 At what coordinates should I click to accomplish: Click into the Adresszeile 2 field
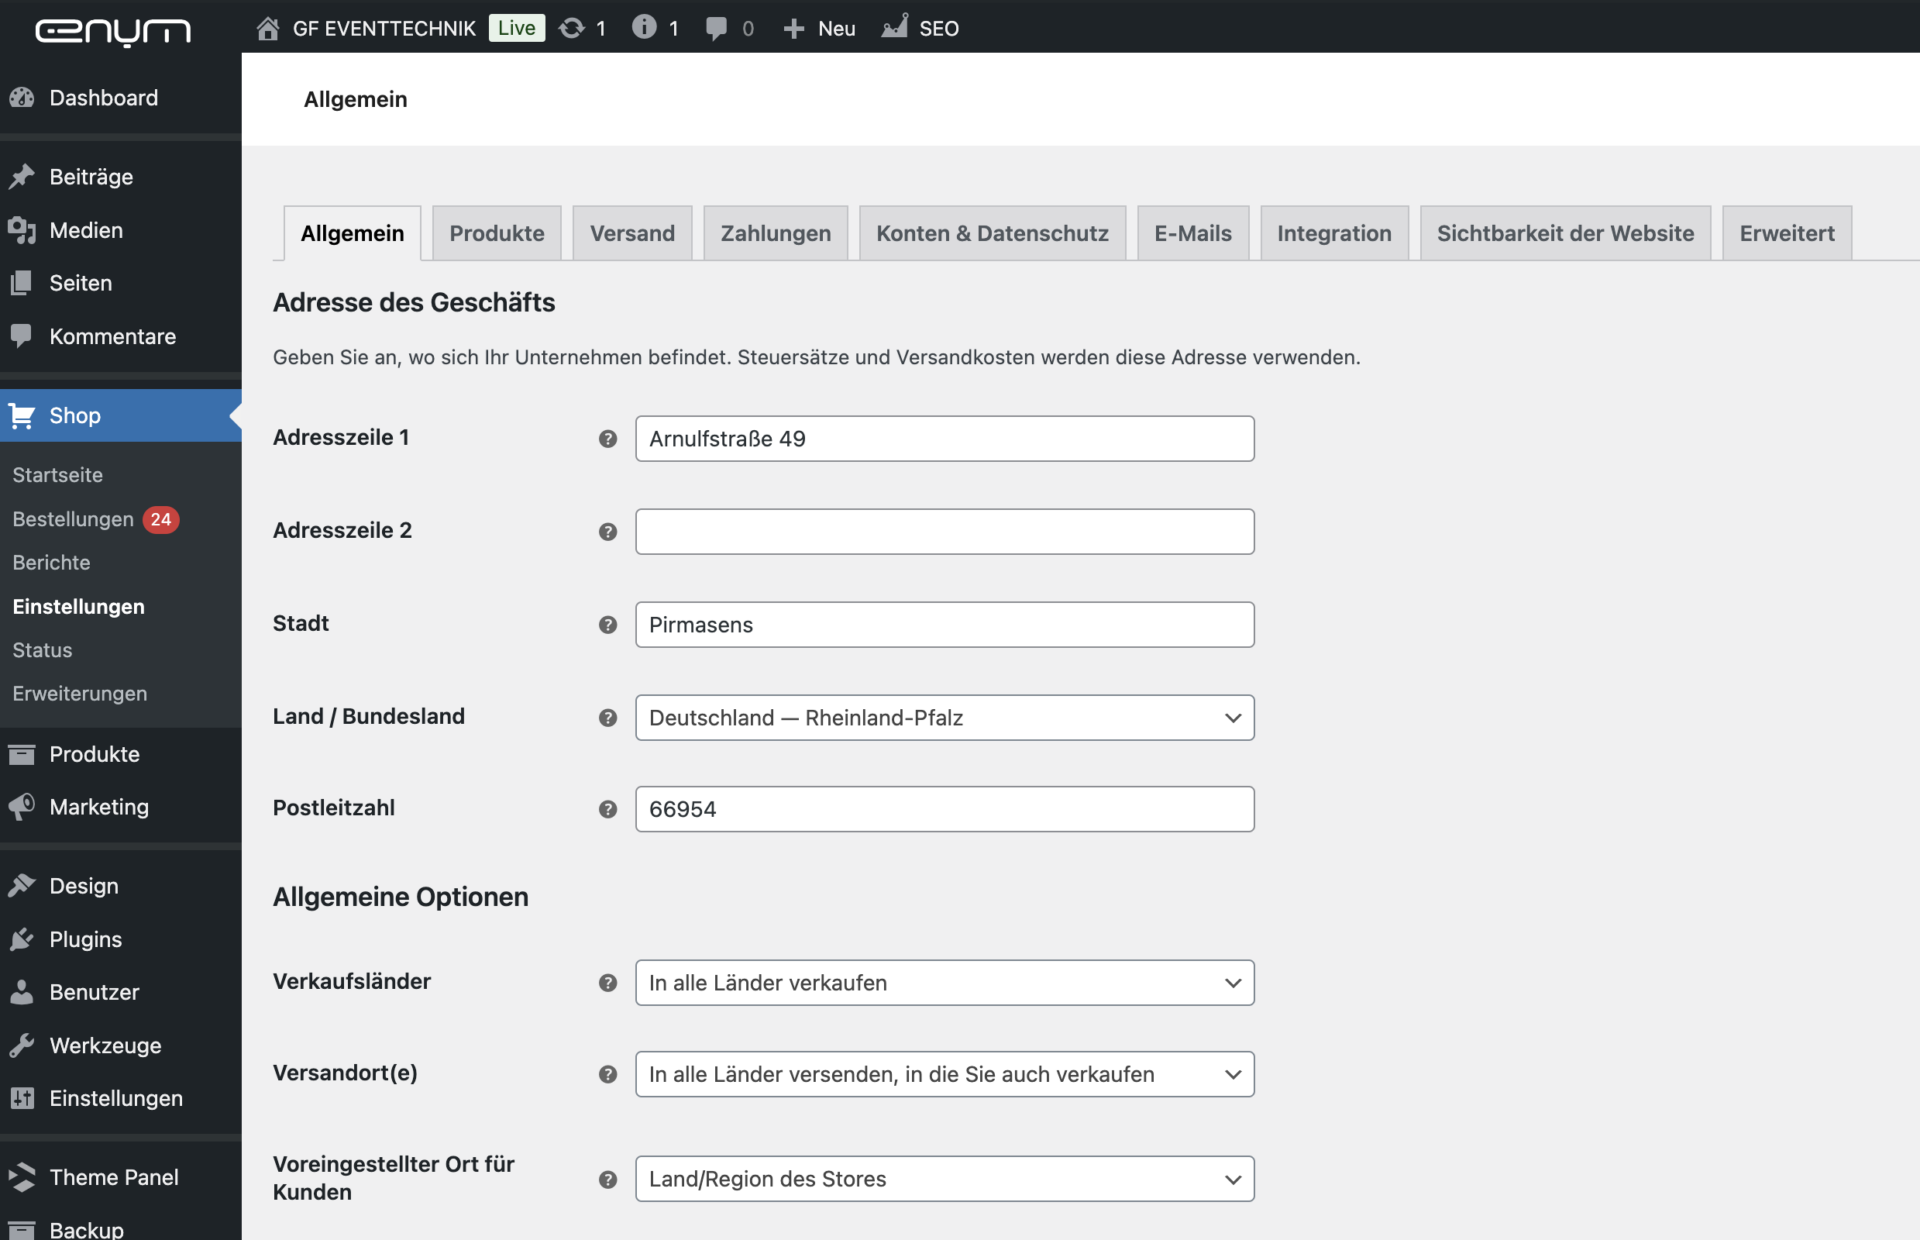[x=944, y=532]
